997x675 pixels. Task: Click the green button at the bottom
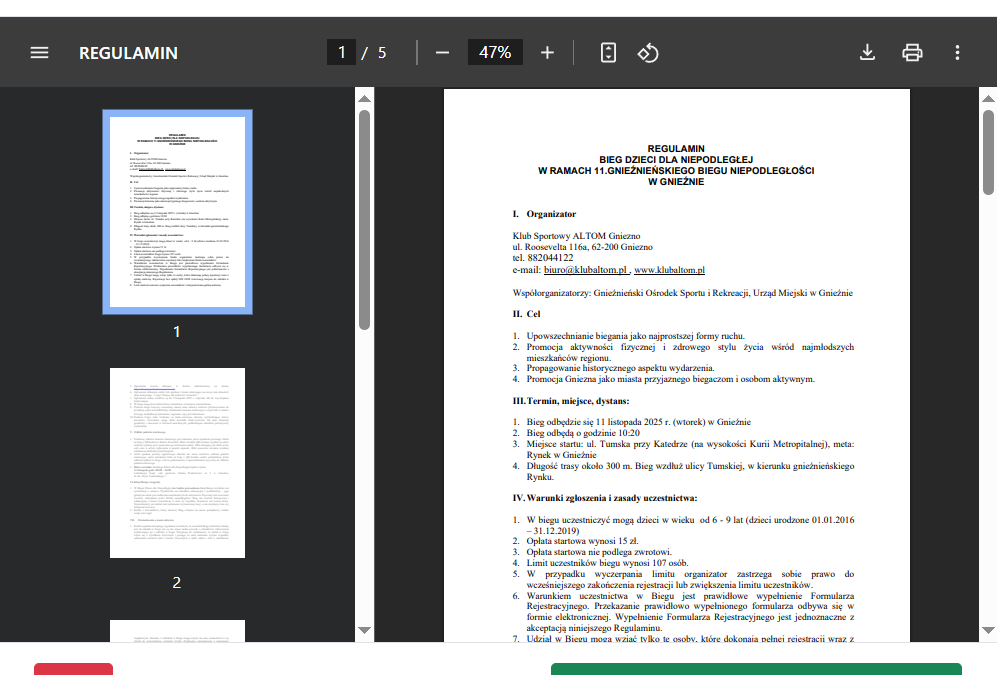(x=755, y=668)
